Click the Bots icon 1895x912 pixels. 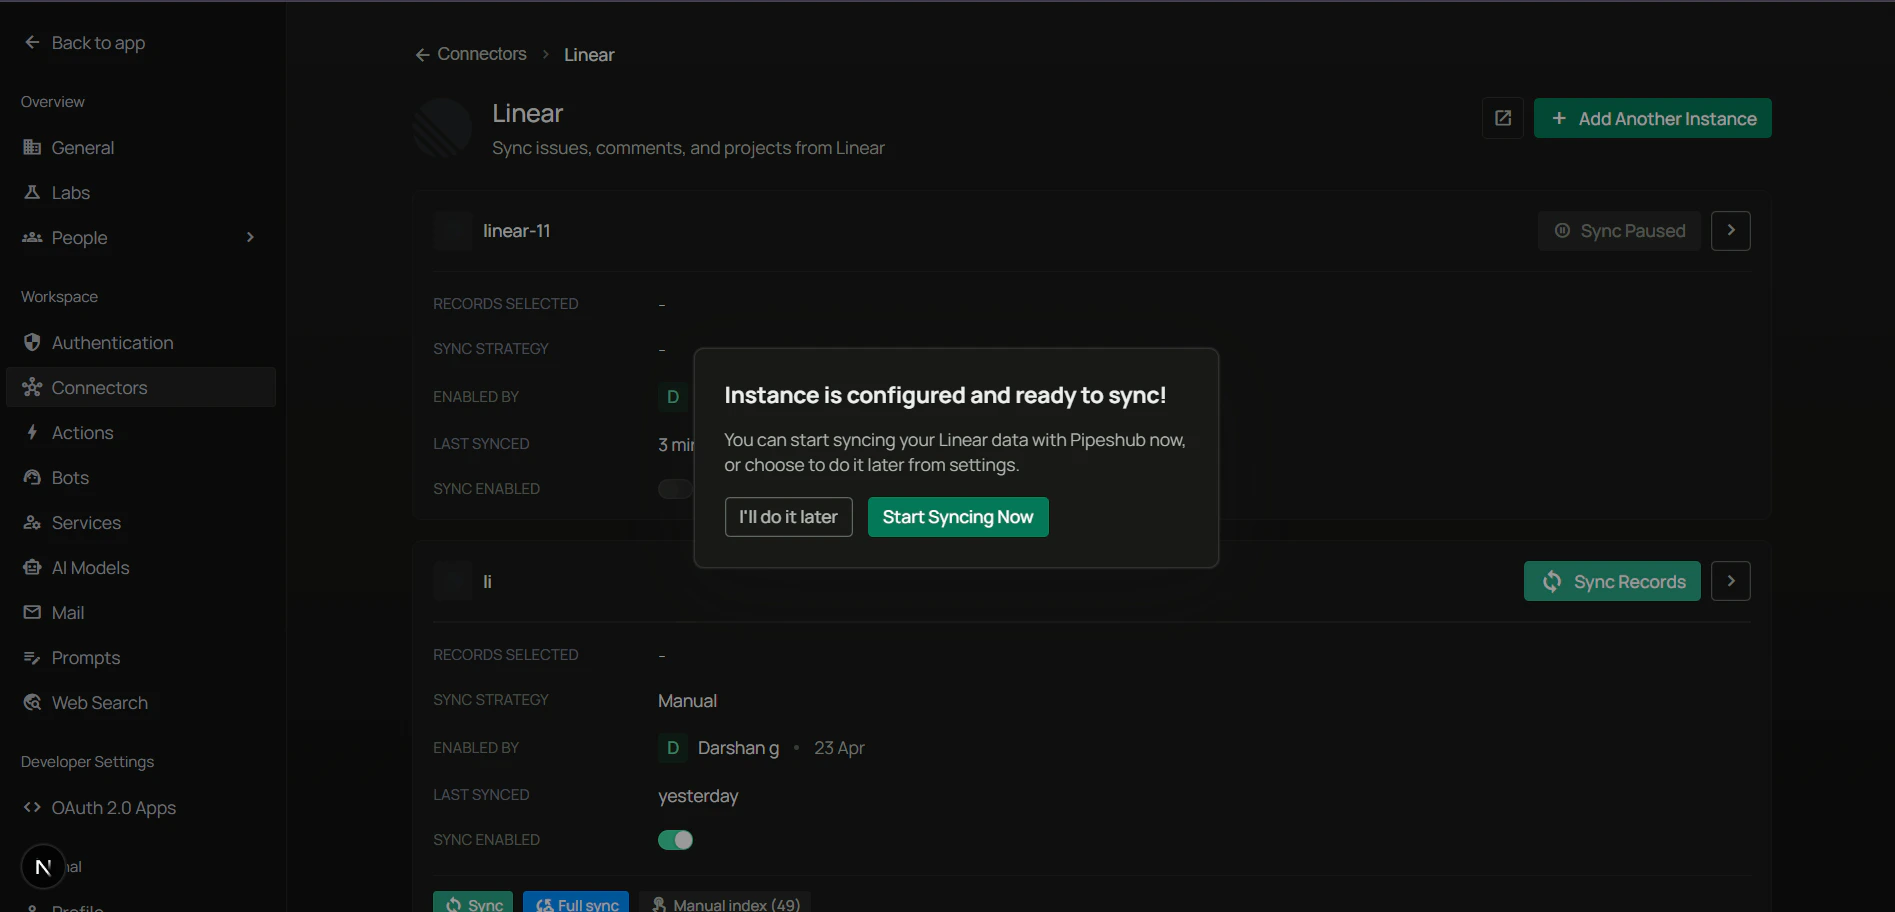pos(32,477)
